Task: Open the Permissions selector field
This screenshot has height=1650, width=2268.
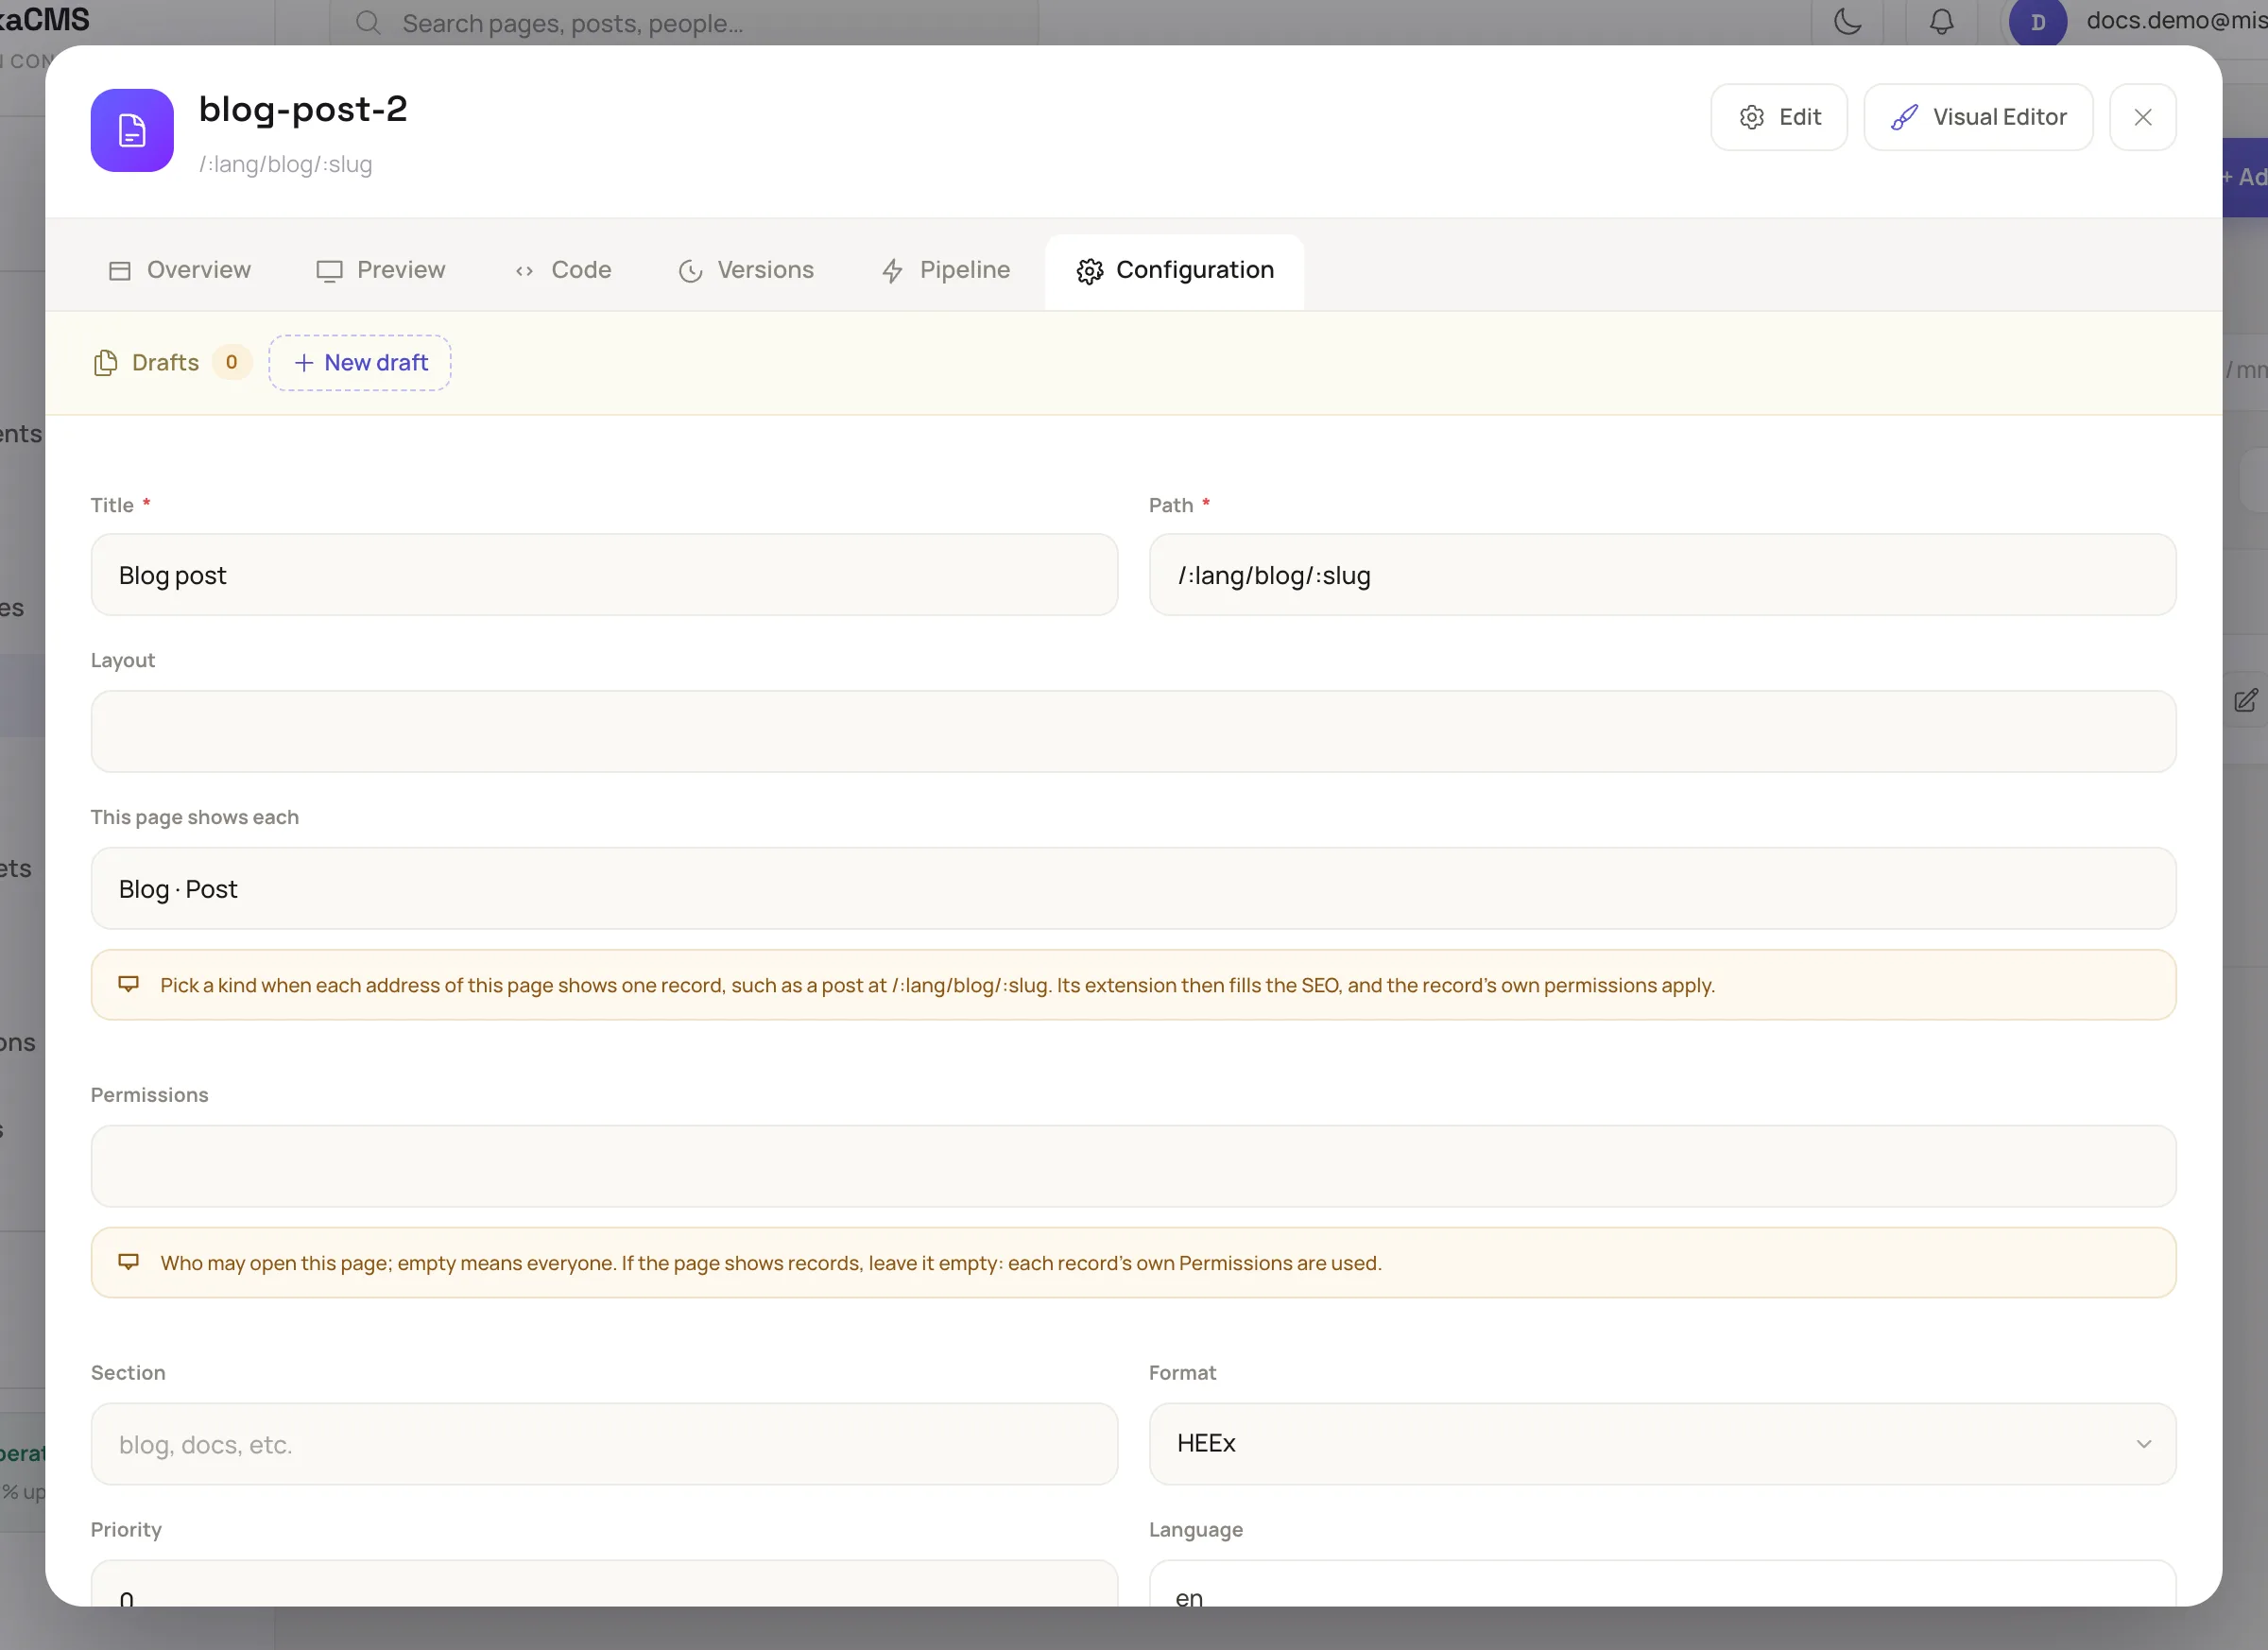Action: point(1133,1166)
